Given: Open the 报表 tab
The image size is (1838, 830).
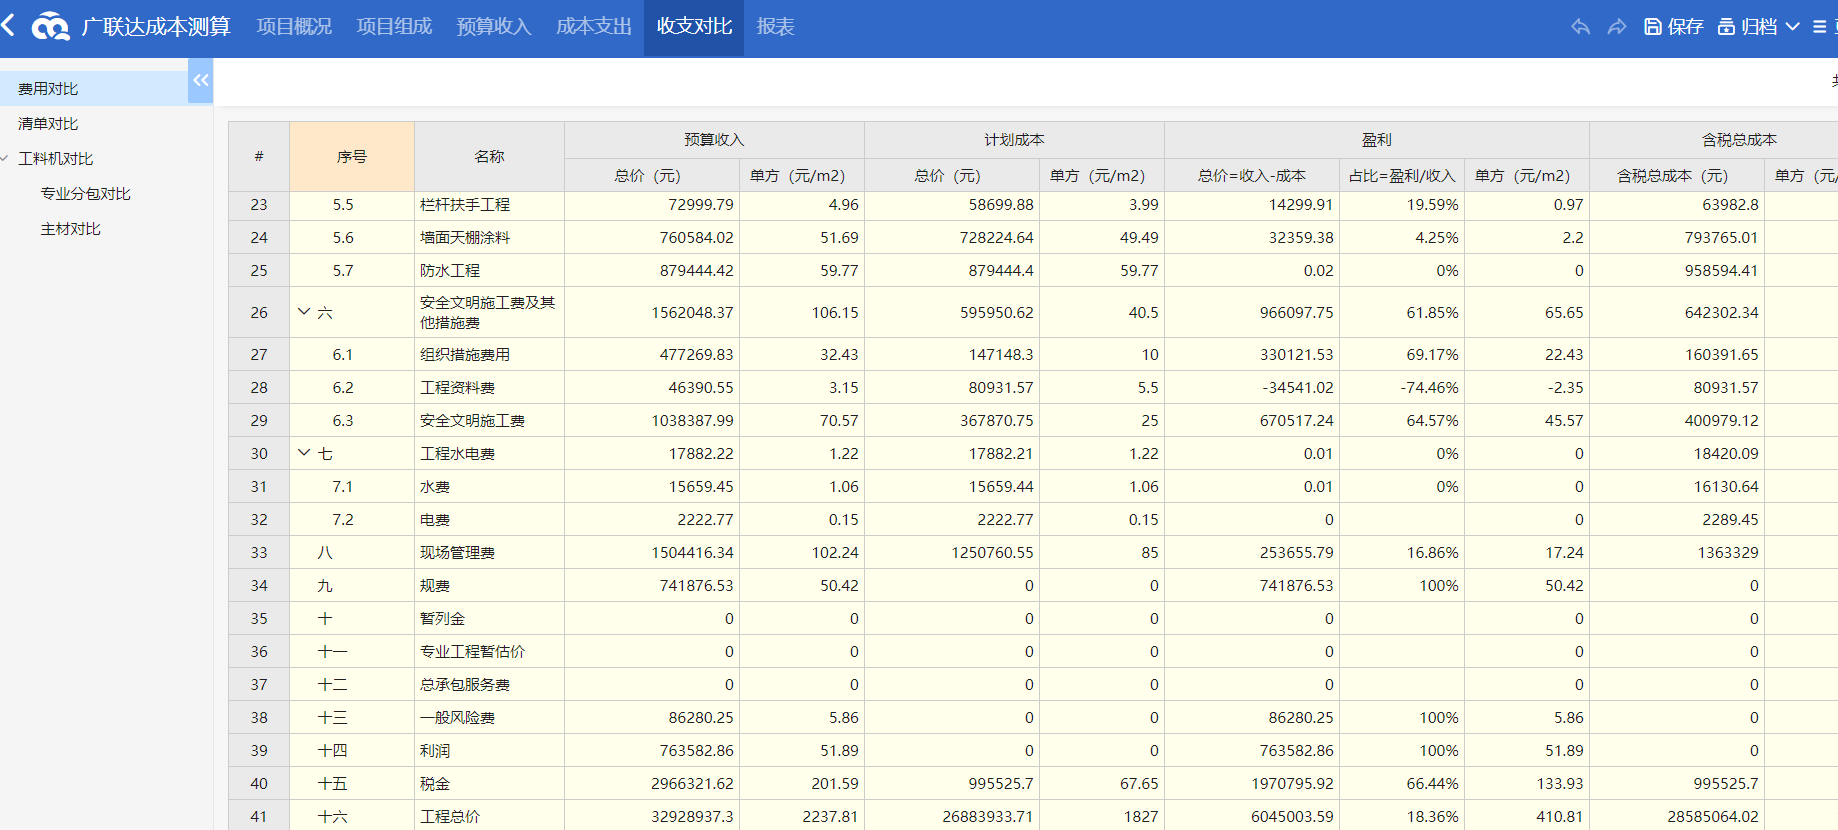Looking at the screenshot, I should 775,27.
